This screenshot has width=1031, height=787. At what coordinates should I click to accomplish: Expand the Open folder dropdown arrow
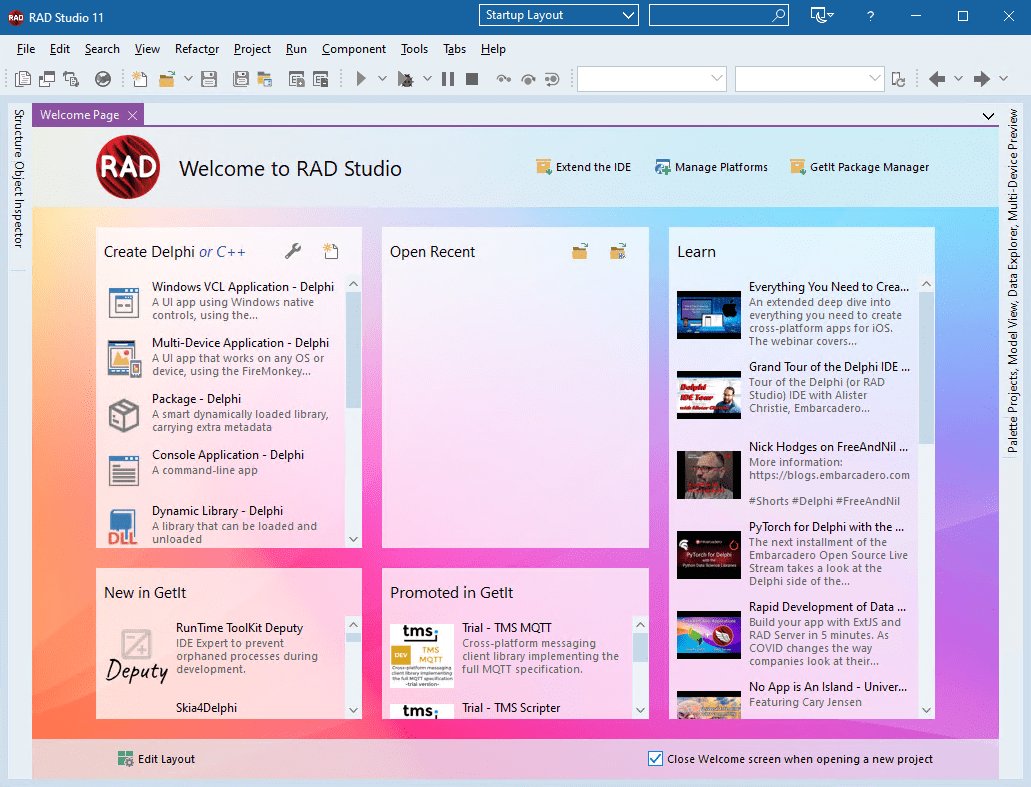click(x=188, y=79)
